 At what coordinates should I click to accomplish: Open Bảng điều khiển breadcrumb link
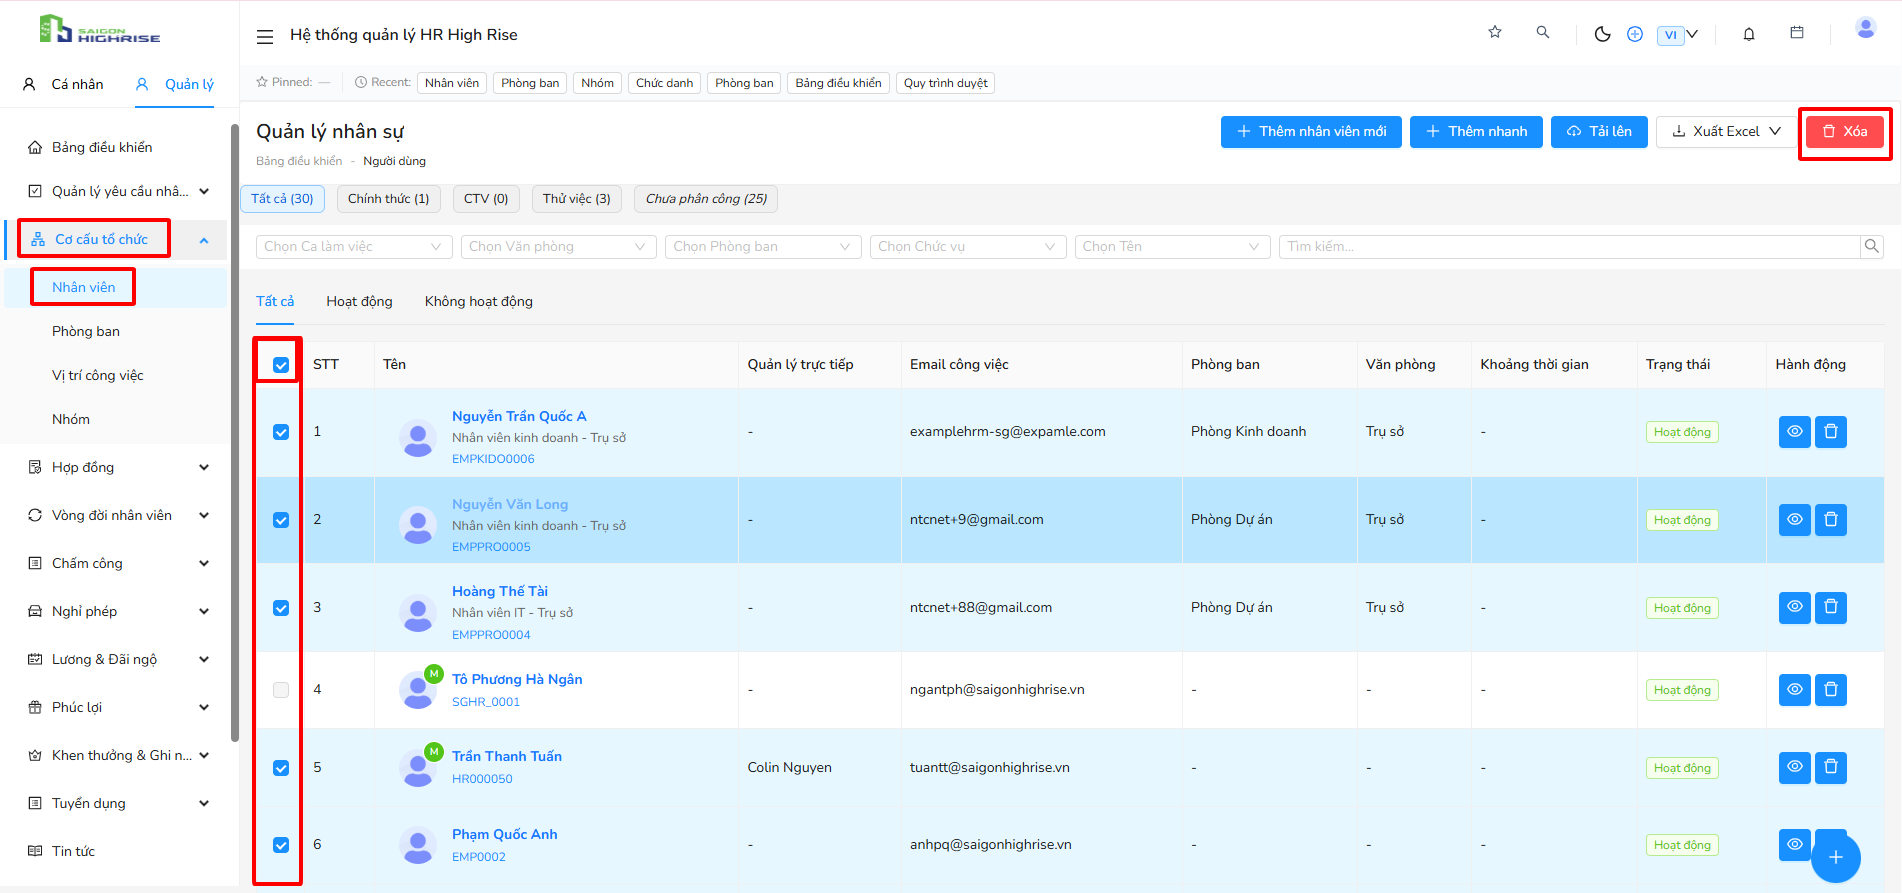(299, 161)
